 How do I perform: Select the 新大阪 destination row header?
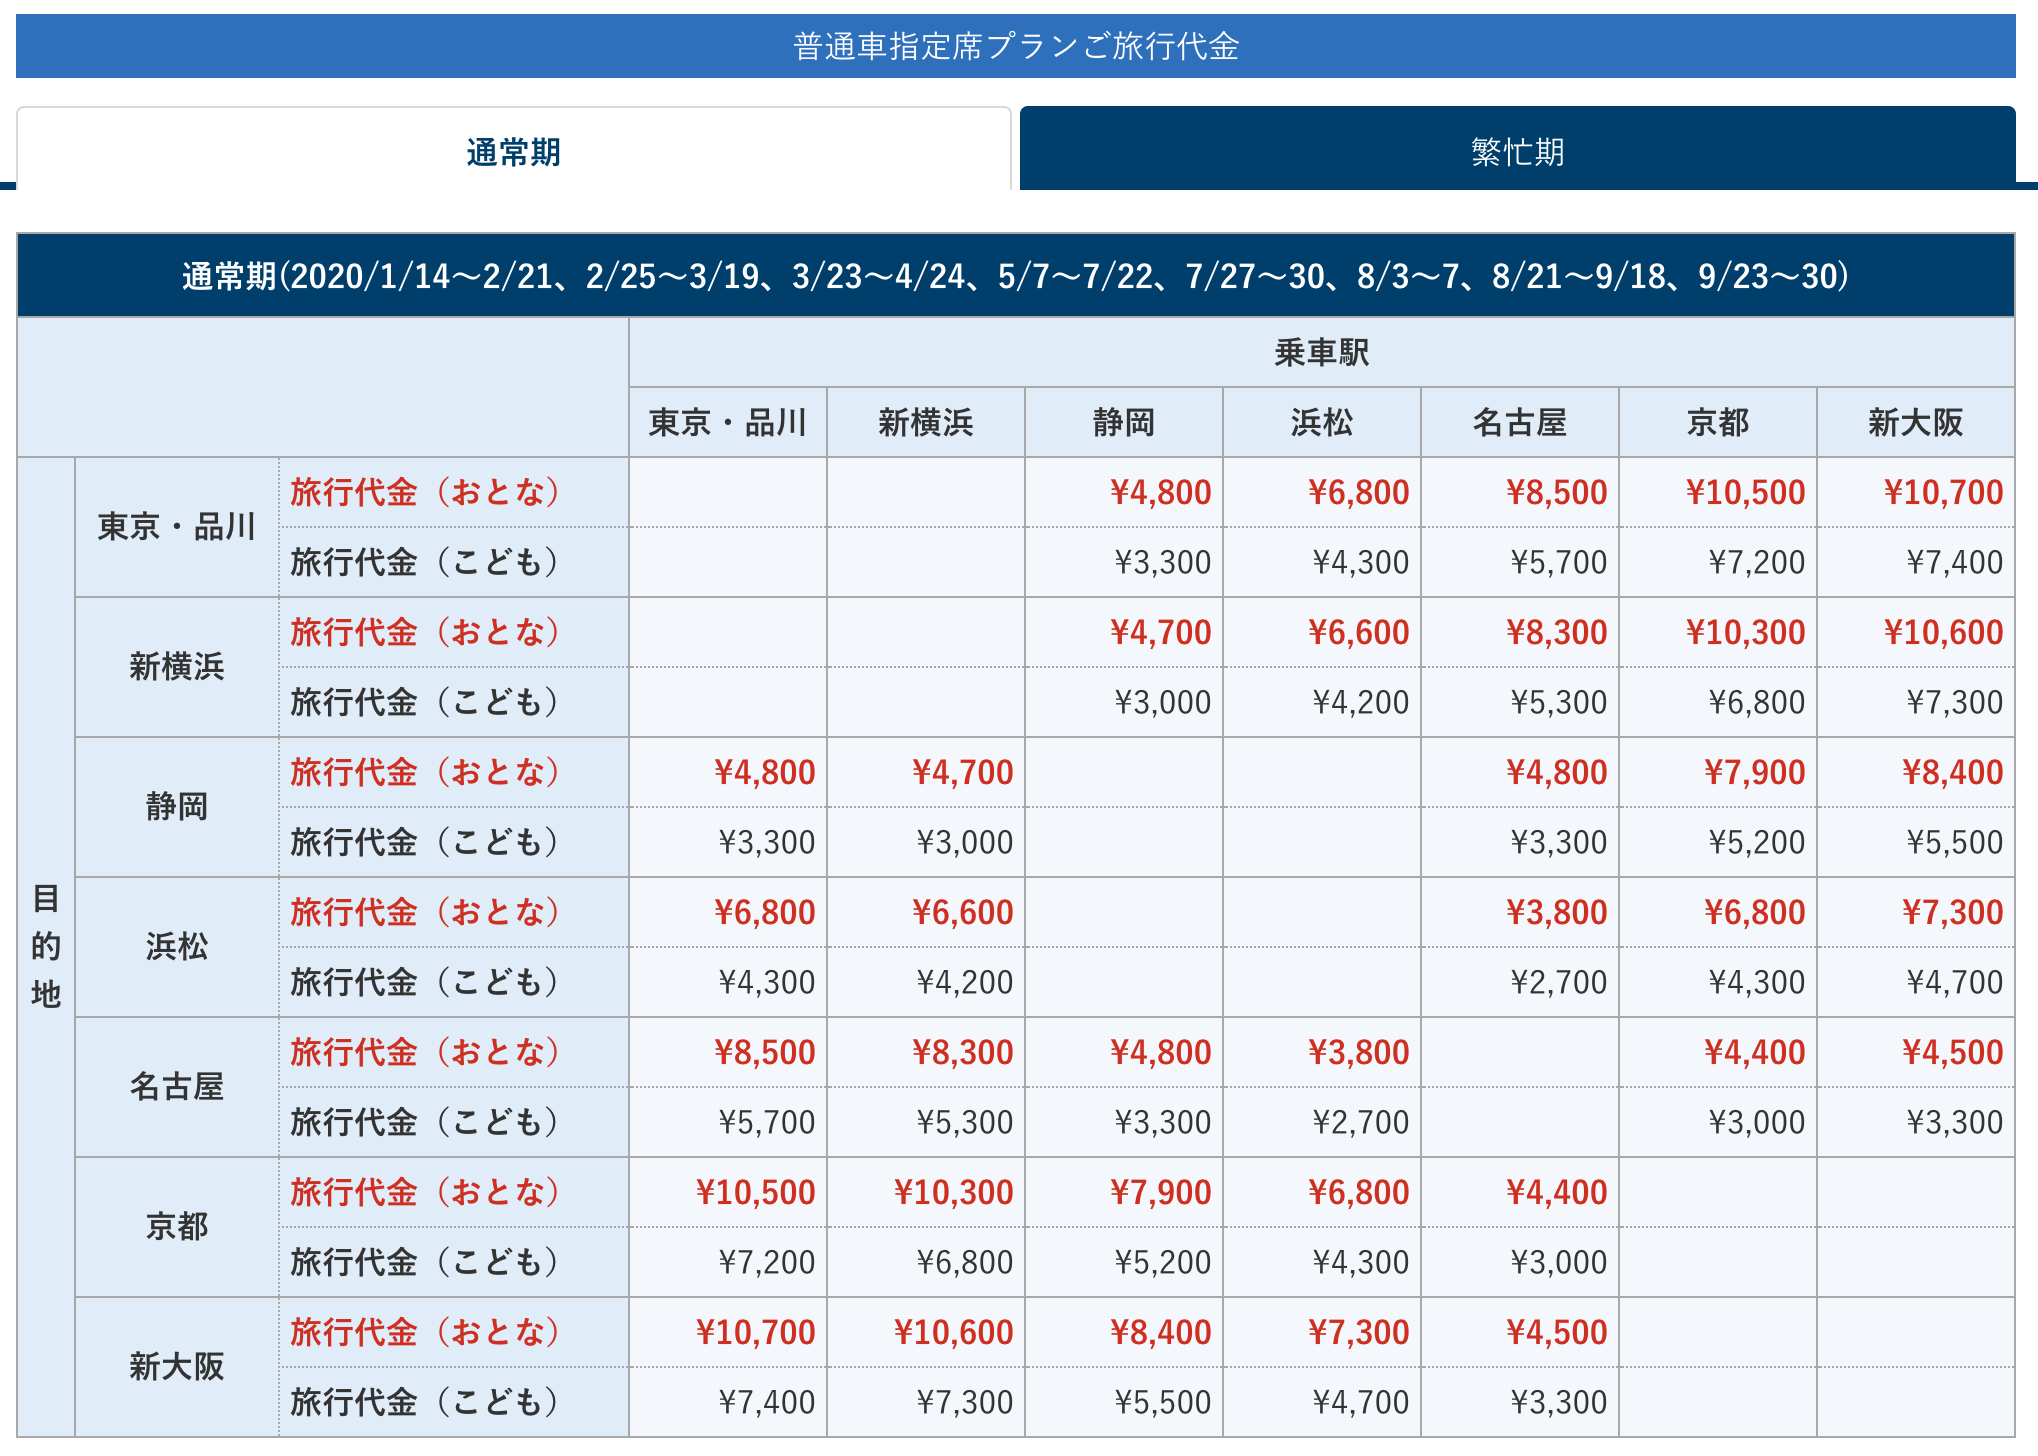pyautogui.click(x=177, y=1367)
